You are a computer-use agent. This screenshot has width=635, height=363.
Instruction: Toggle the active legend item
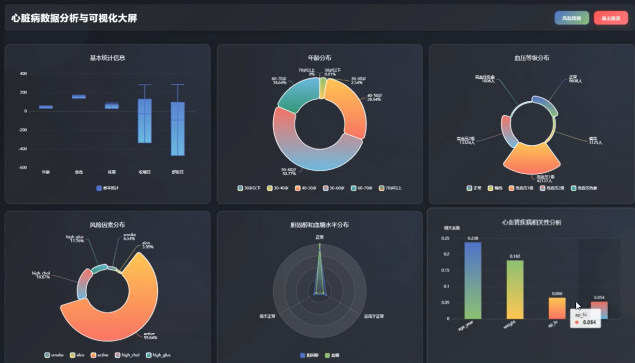tap(100, 355)
